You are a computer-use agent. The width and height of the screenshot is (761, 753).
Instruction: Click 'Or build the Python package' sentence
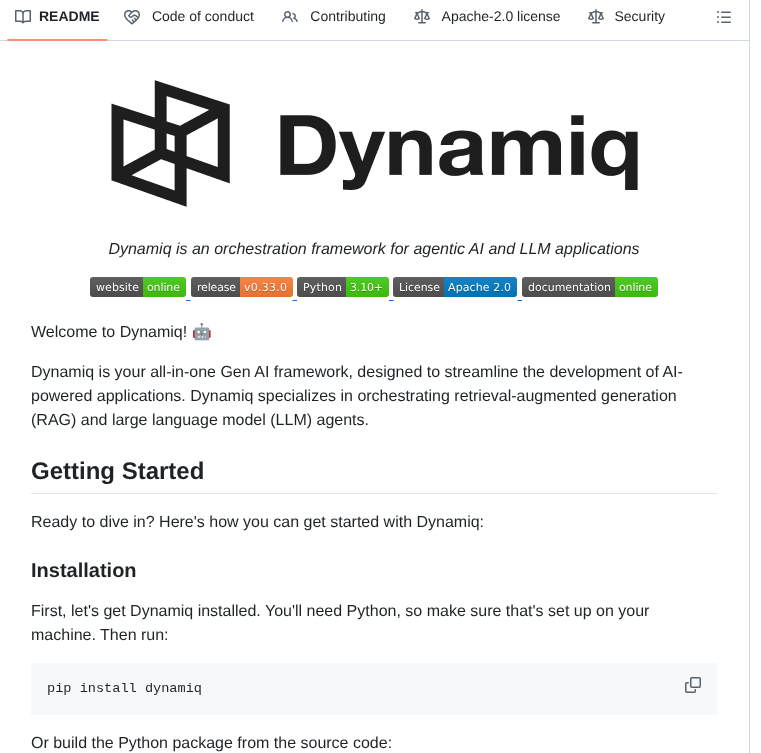[x=211, y=743]
